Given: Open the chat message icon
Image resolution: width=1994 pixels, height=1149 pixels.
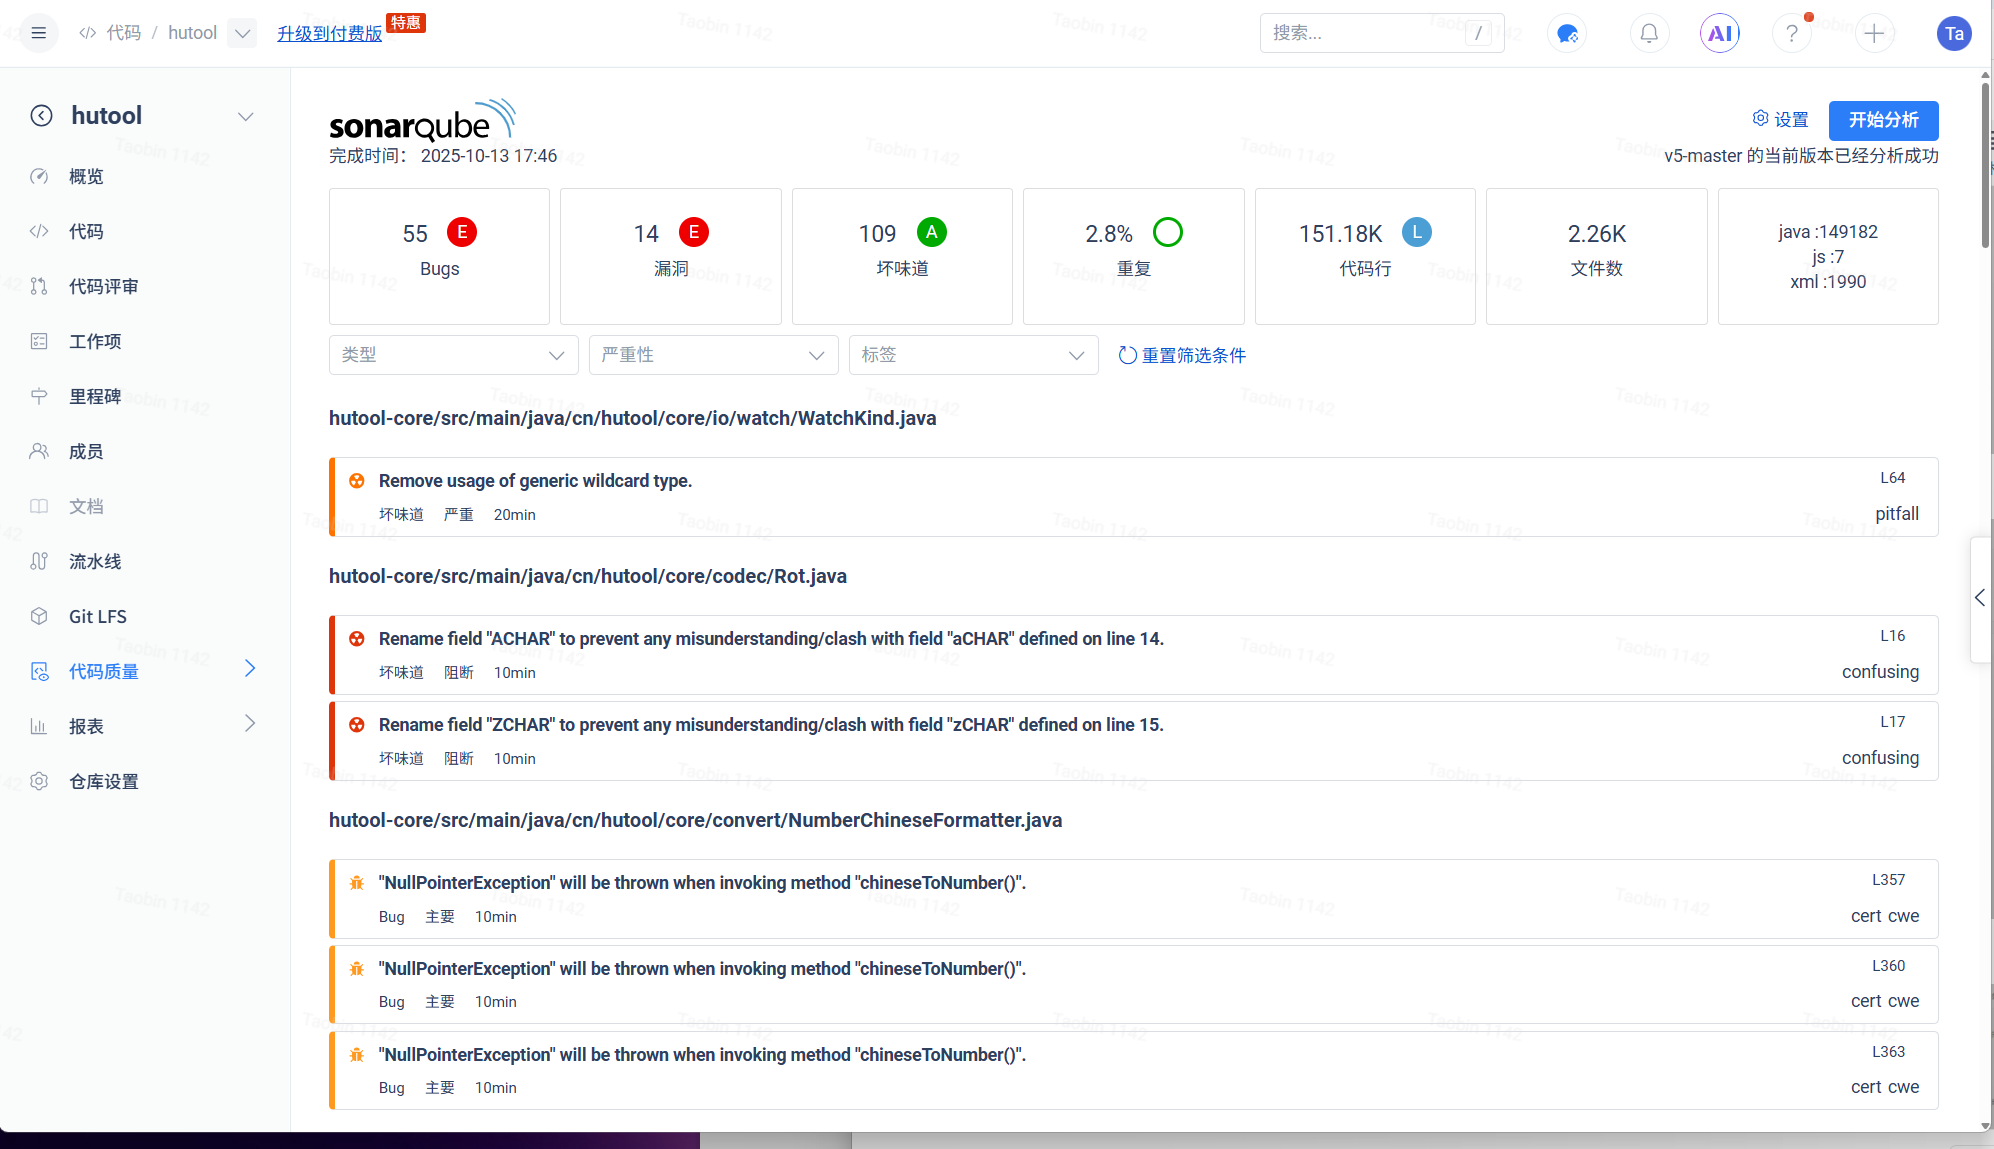Looking at the screenshot, I should point(1567,33).
